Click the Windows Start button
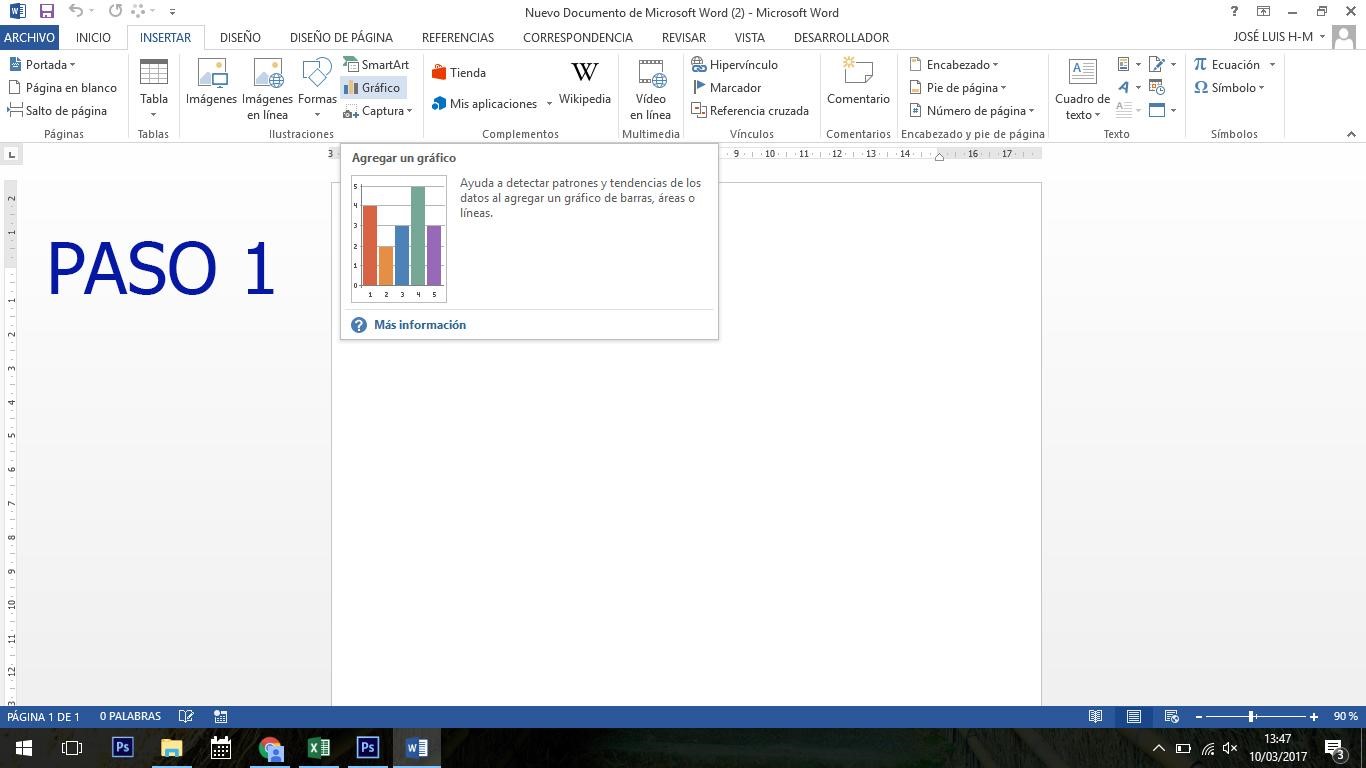 tap(24, 748)
